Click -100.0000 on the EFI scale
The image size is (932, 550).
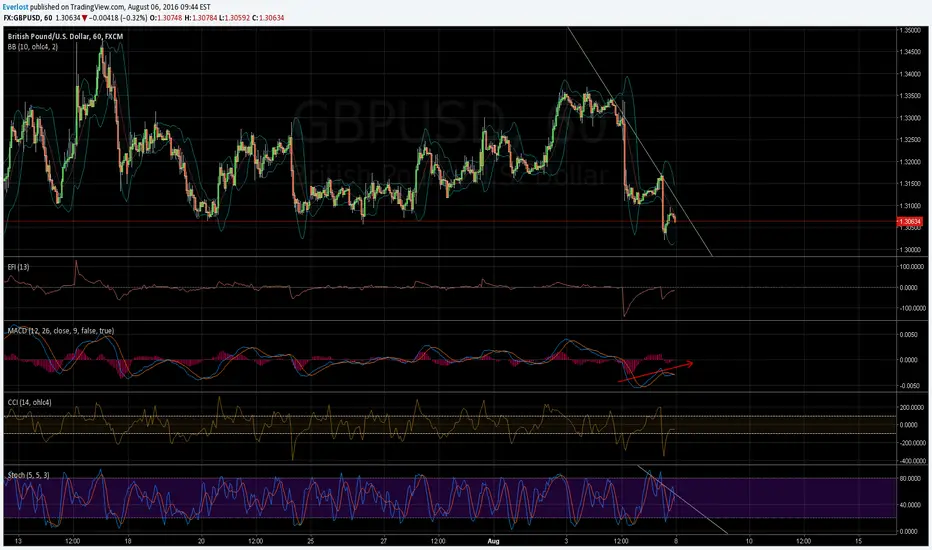912,309
